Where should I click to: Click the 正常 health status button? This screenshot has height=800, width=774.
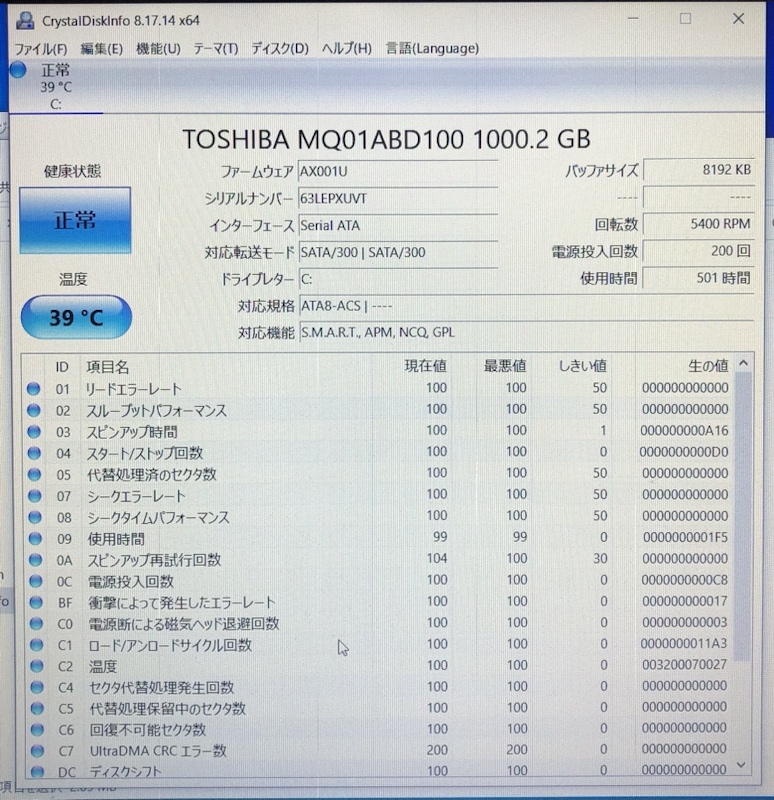[x=75, y=220]
